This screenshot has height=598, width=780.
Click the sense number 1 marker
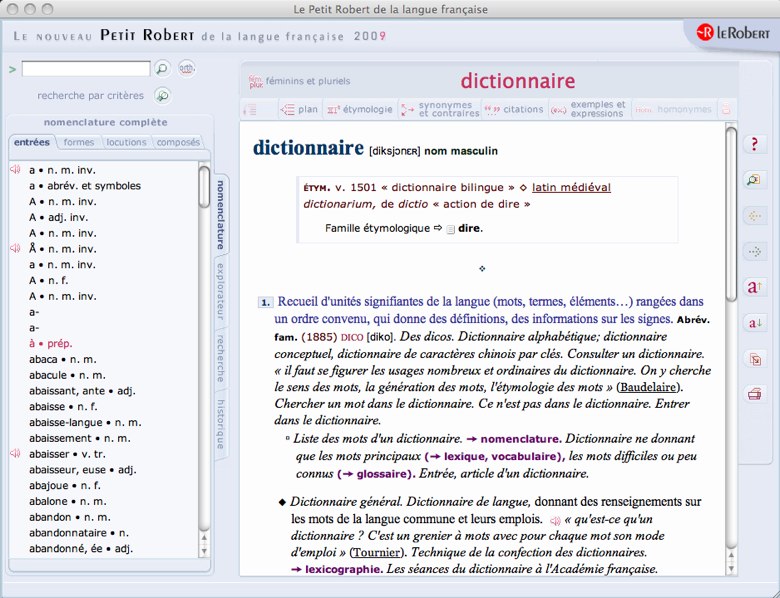[265, 302]
